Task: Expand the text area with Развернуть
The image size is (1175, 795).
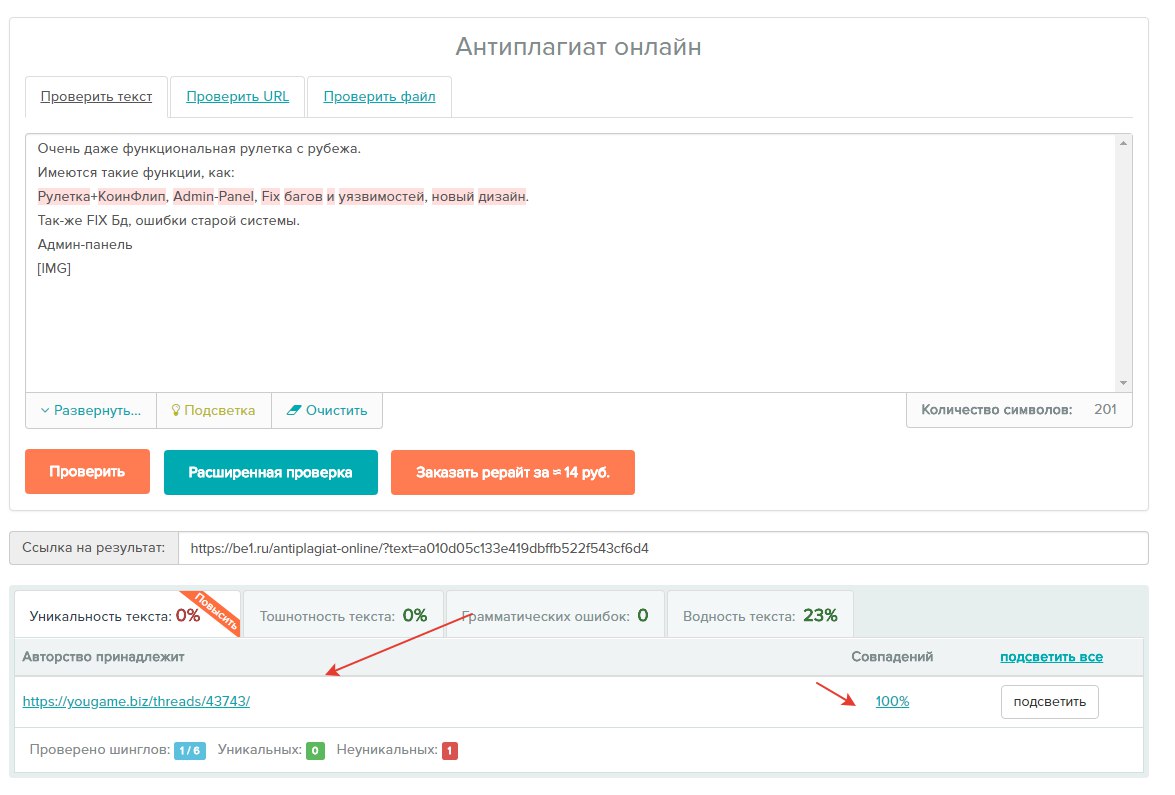Action: click(91, 411)
